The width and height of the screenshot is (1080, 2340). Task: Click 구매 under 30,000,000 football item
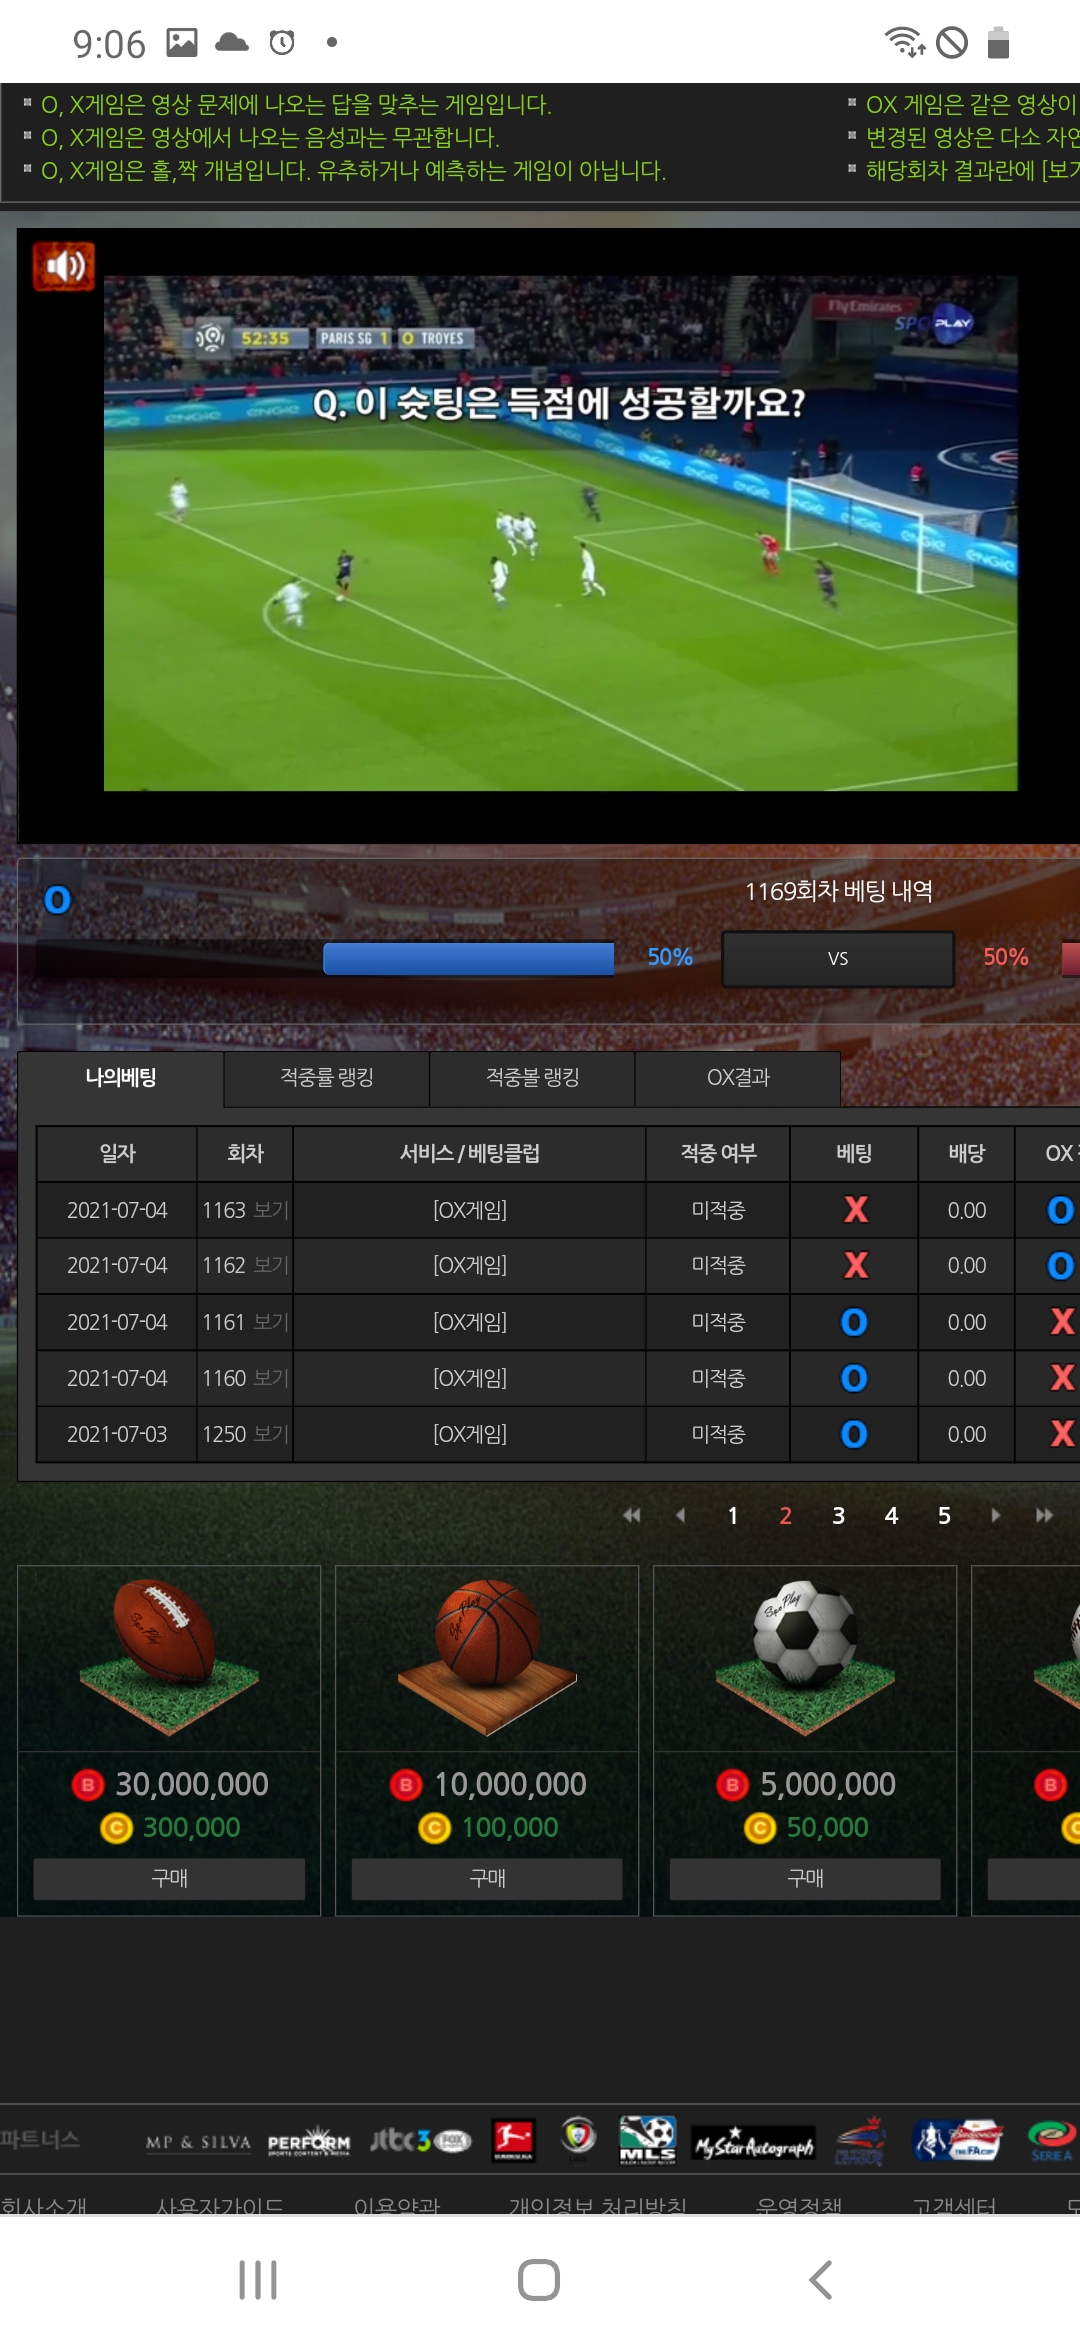tap(169, 1879)
